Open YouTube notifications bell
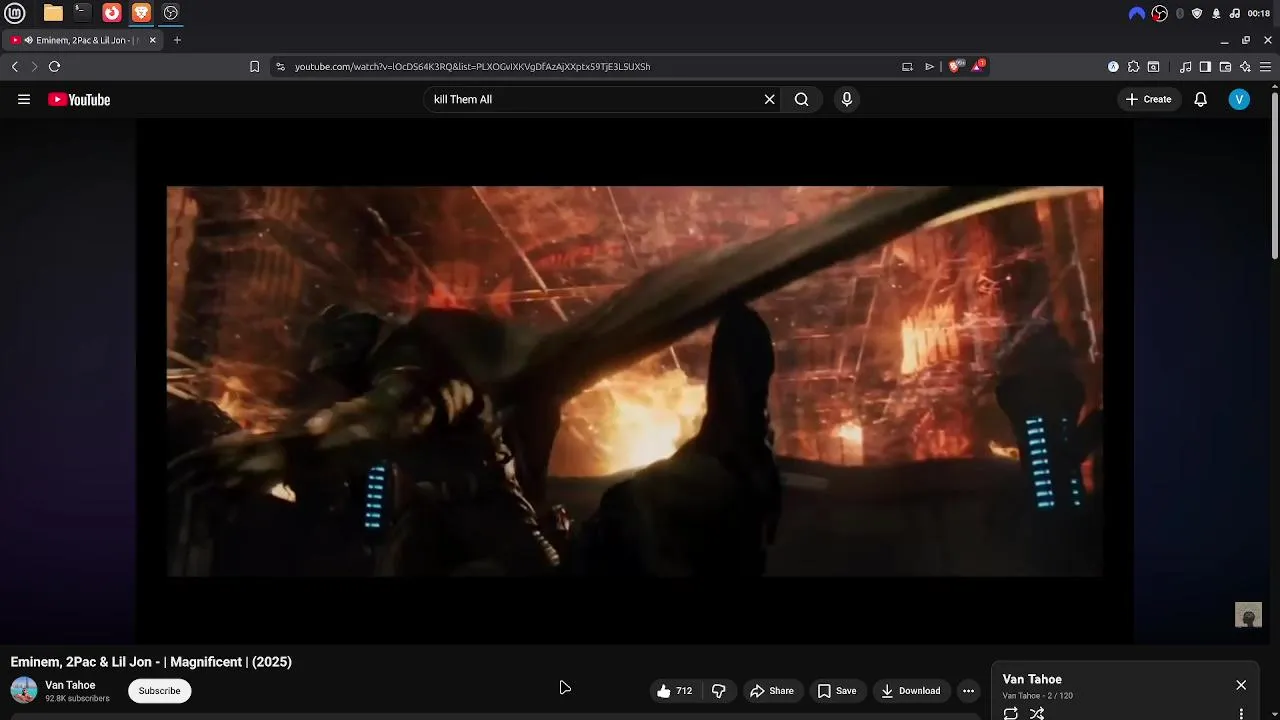Image resolution: width=1280 pixels, height=720 pixels. [x=1201, y=99]
